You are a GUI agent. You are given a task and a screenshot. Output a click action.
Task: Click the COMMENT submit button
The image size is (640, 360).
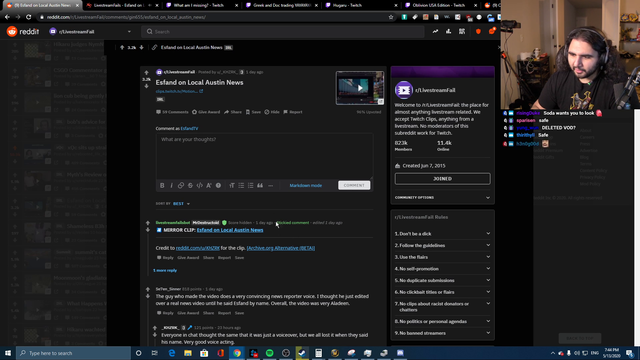tap(354, 185)
